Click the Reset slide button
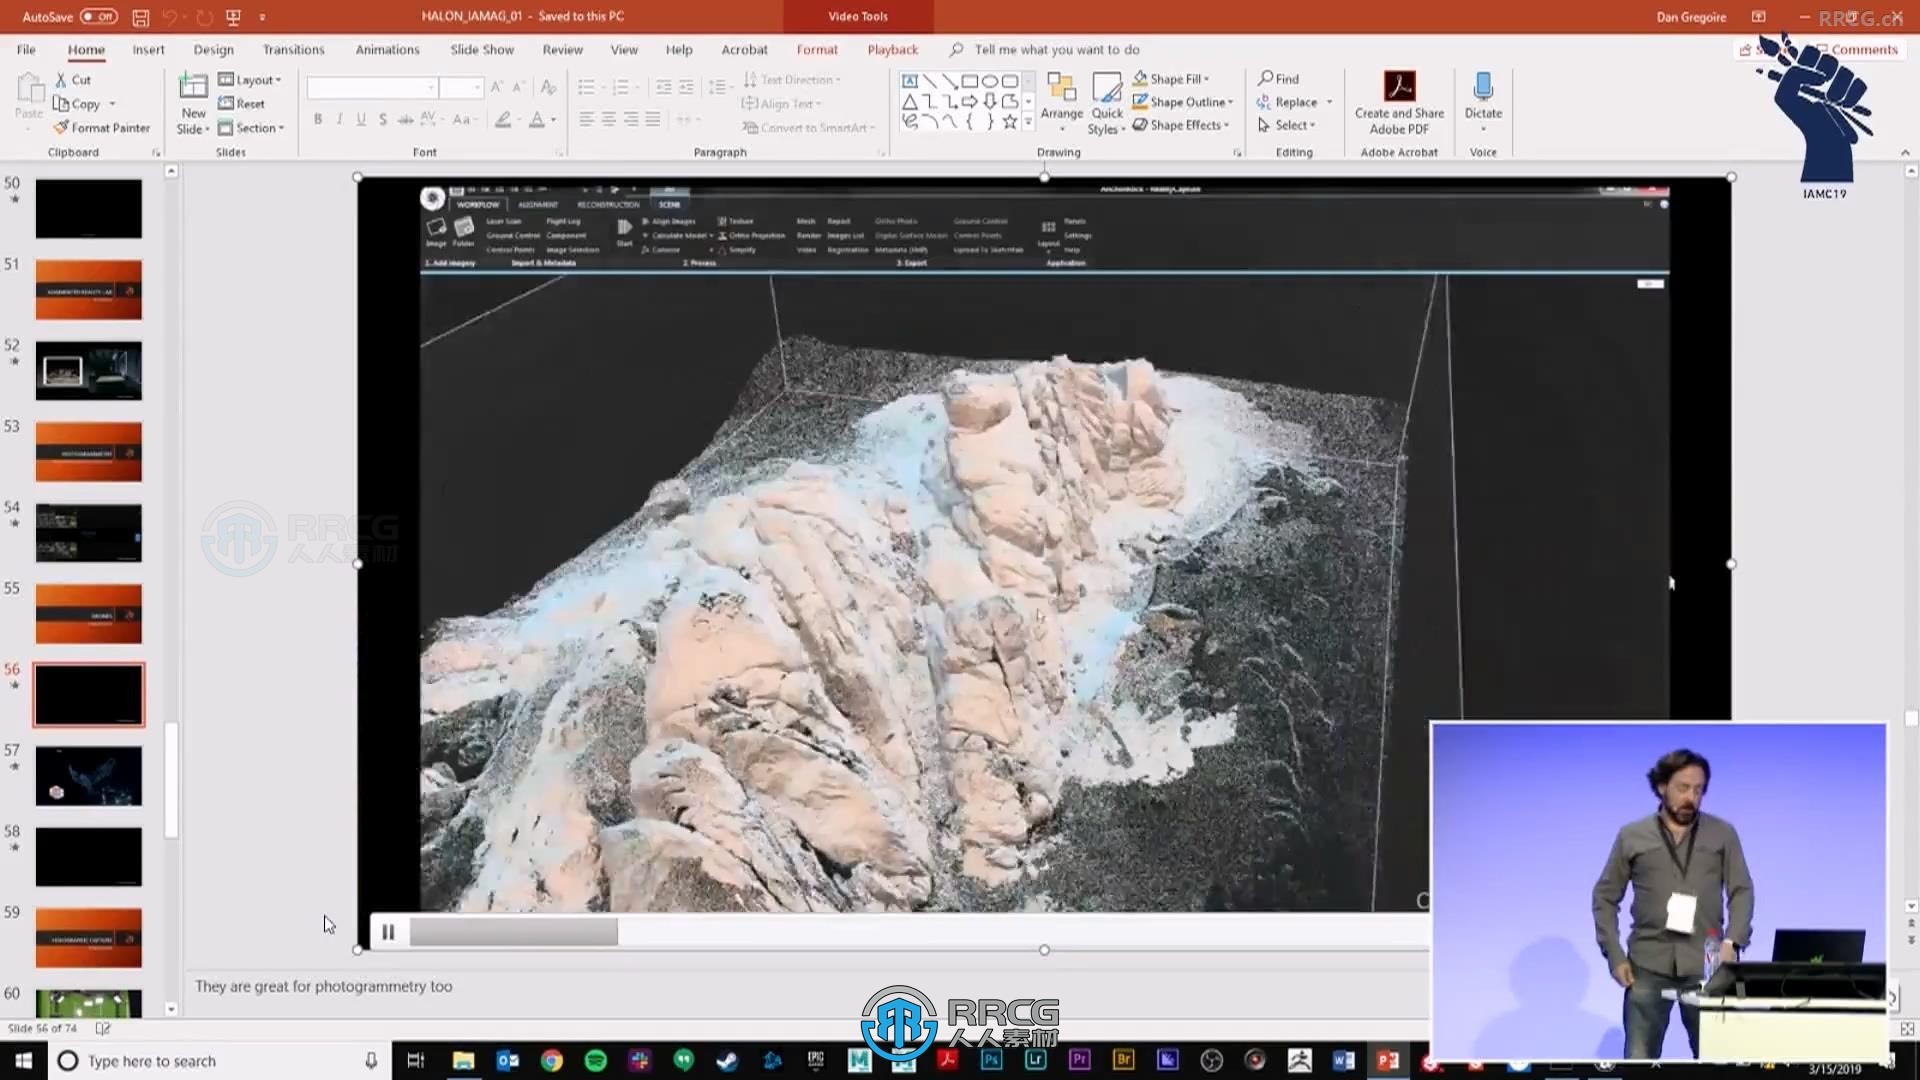Image resolution: width=1920 pixels, height=1080 pixels. (241, 104)
